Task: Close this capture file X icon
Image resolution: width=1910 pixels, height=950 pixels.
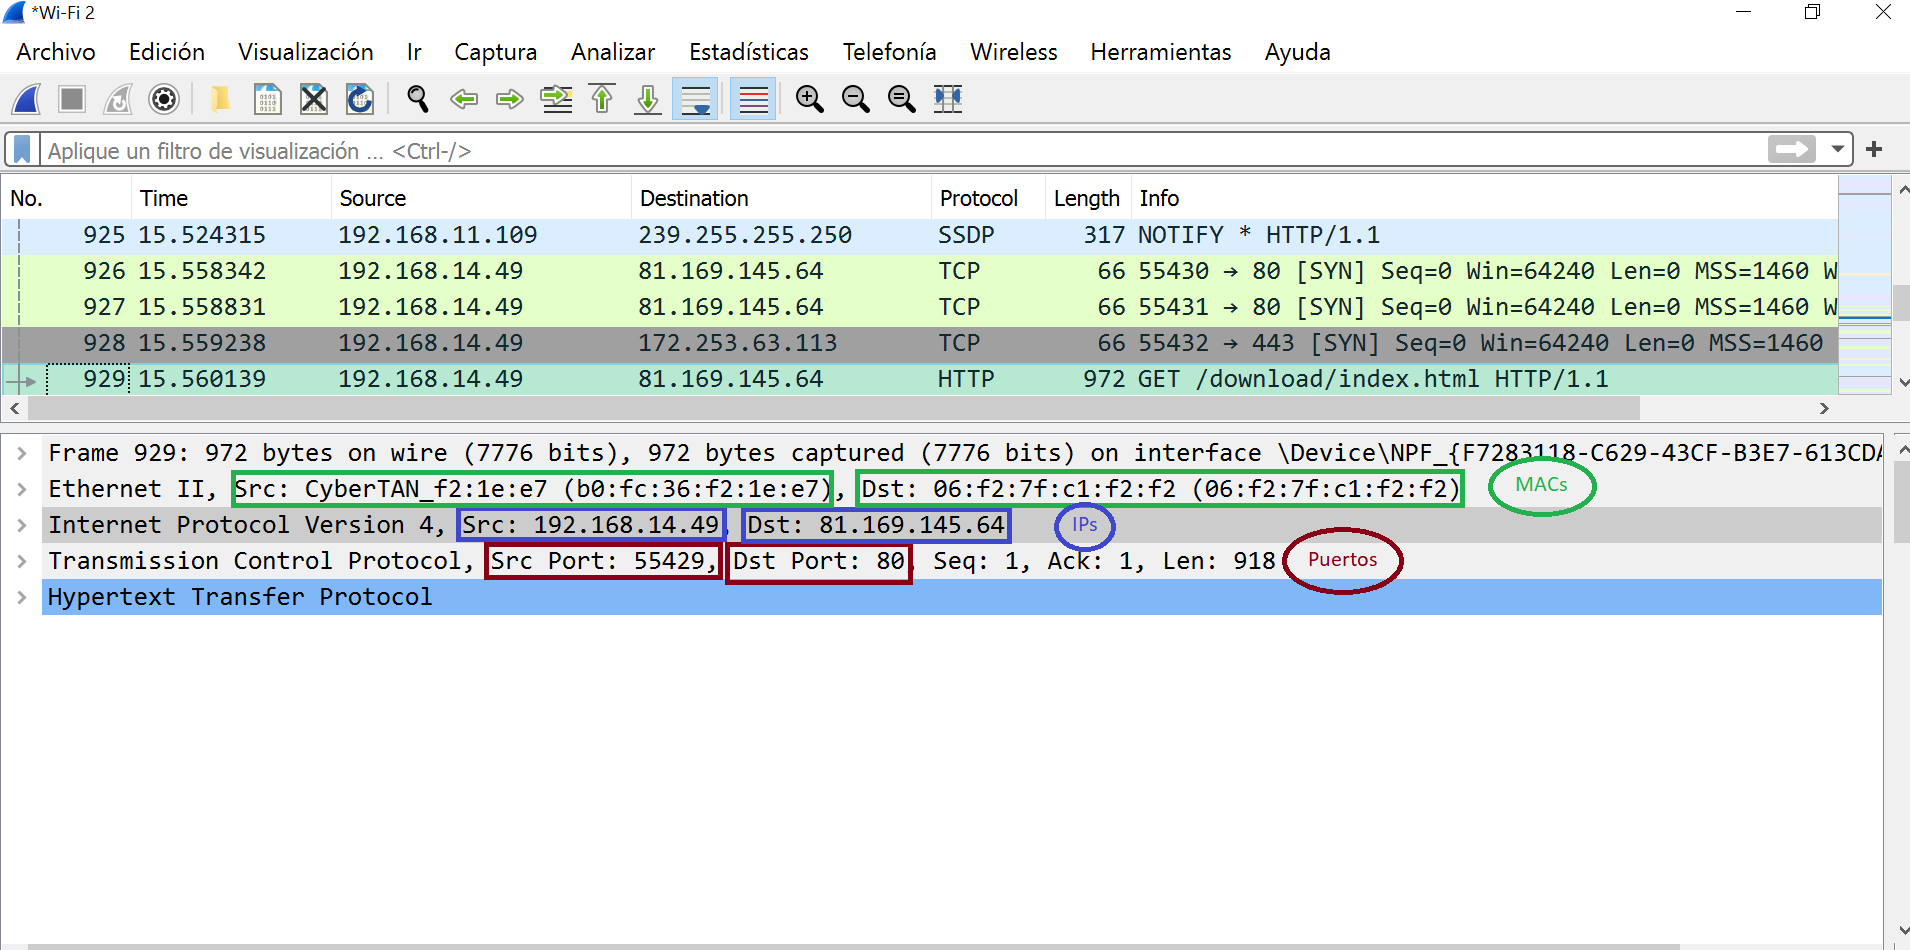Action: click(x=314, y=99)
